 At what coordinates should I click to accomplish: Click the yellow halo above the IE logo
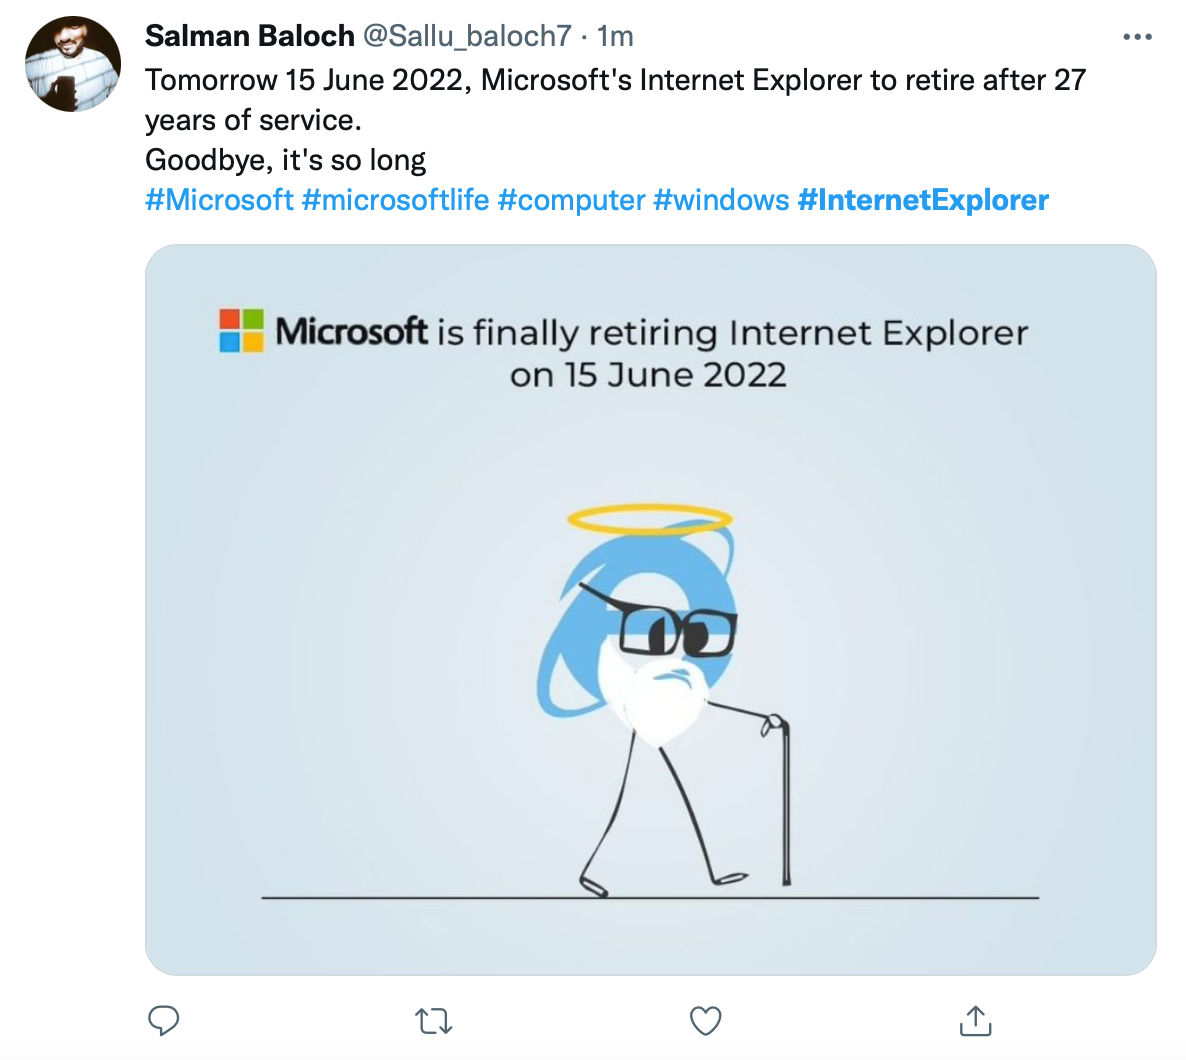(x=650, y=518)
